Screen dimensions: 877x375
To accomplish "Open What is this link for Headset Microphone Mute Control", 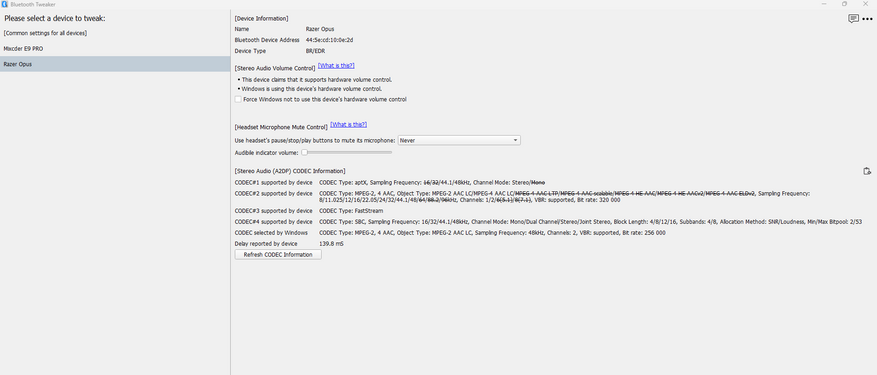I will click(348, 124).
